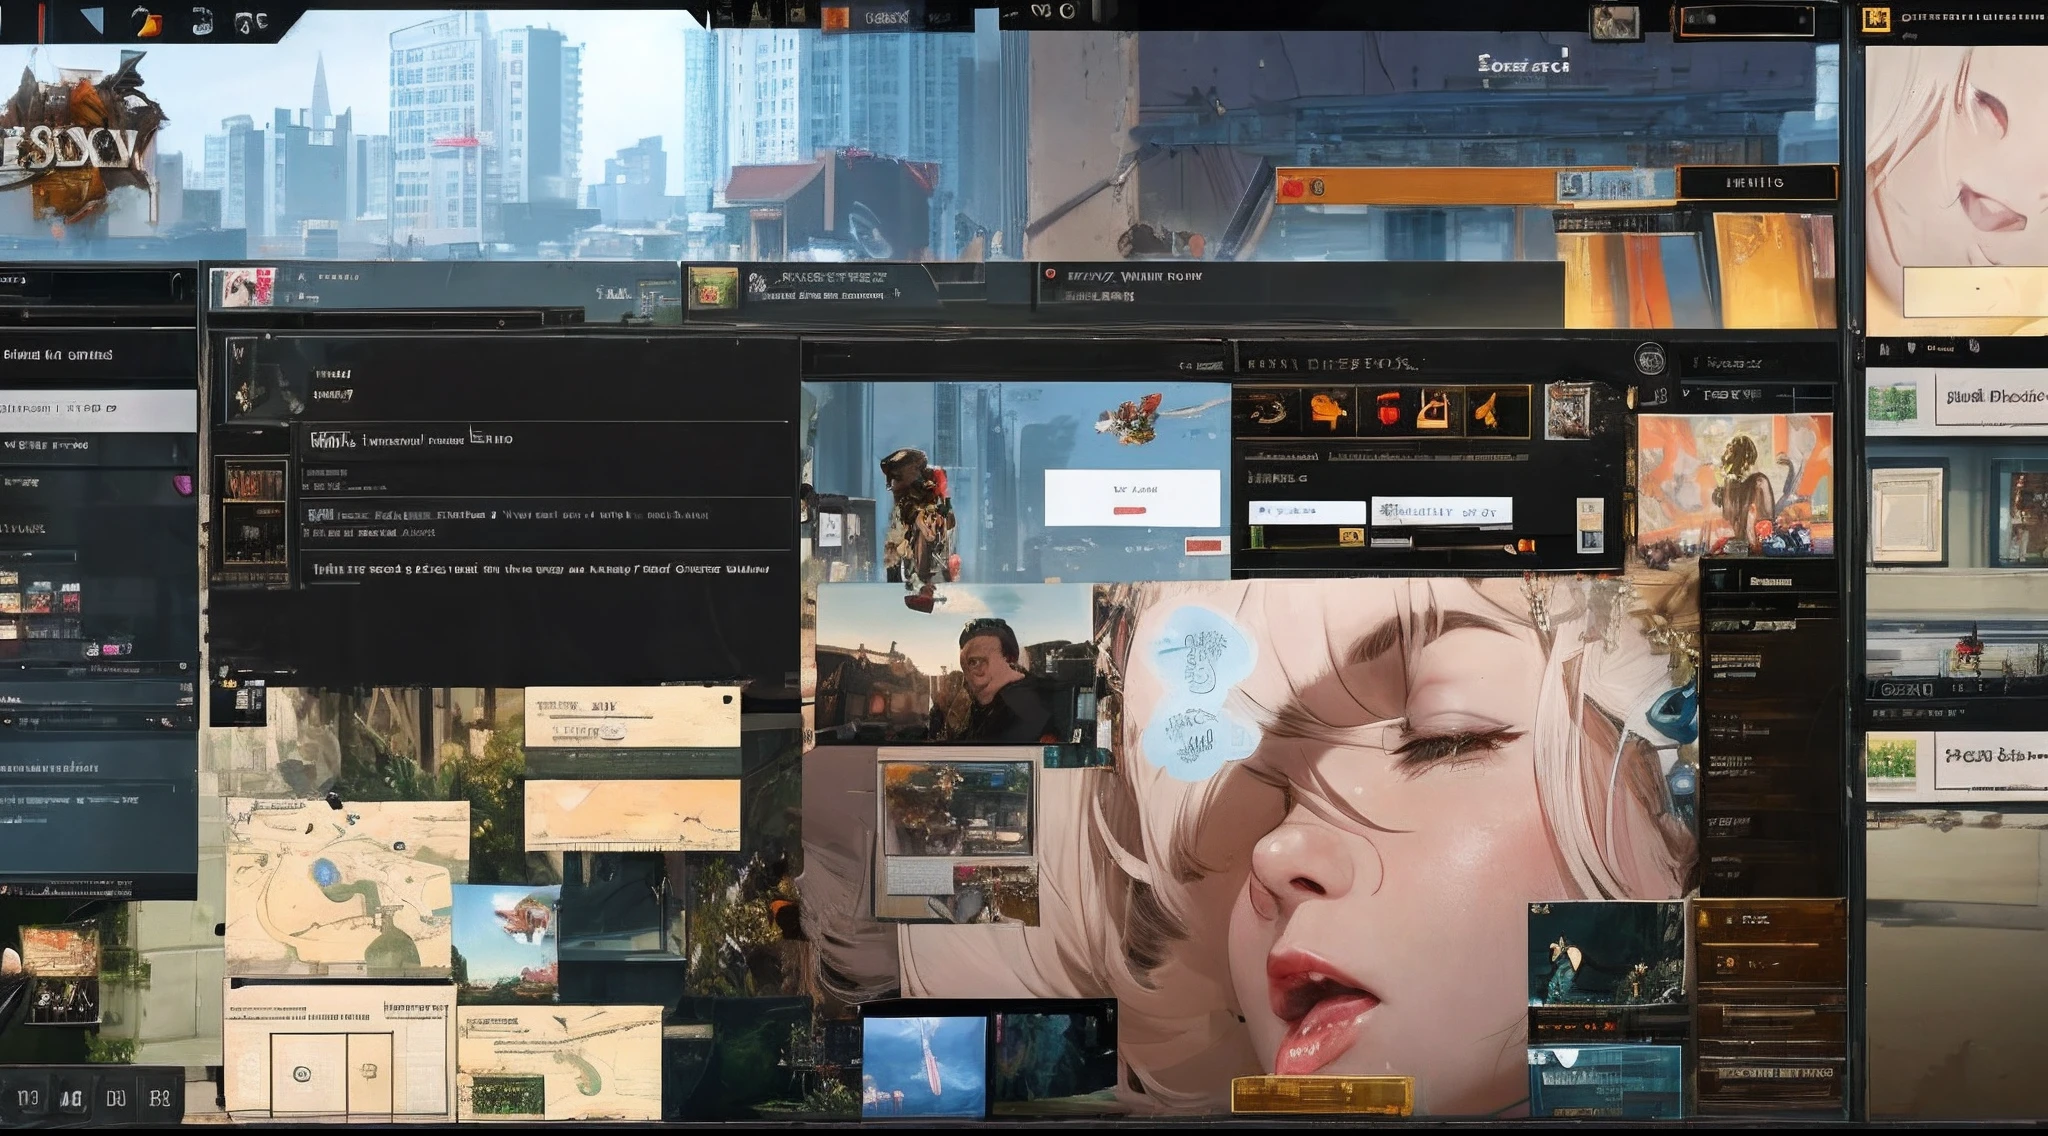Click the red circle icon on the orange bar
Viewport: 2048px width, 1136px height.
(1292, 187)
